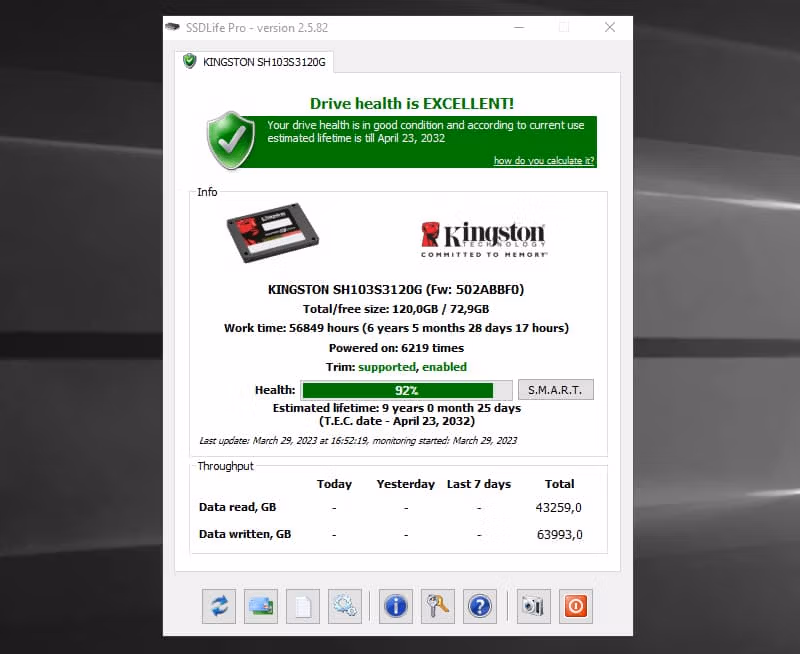Image resolution: width=800 pixels, height=654 pixels.
Task: Click the 'Total' column header
Action: 560,484
